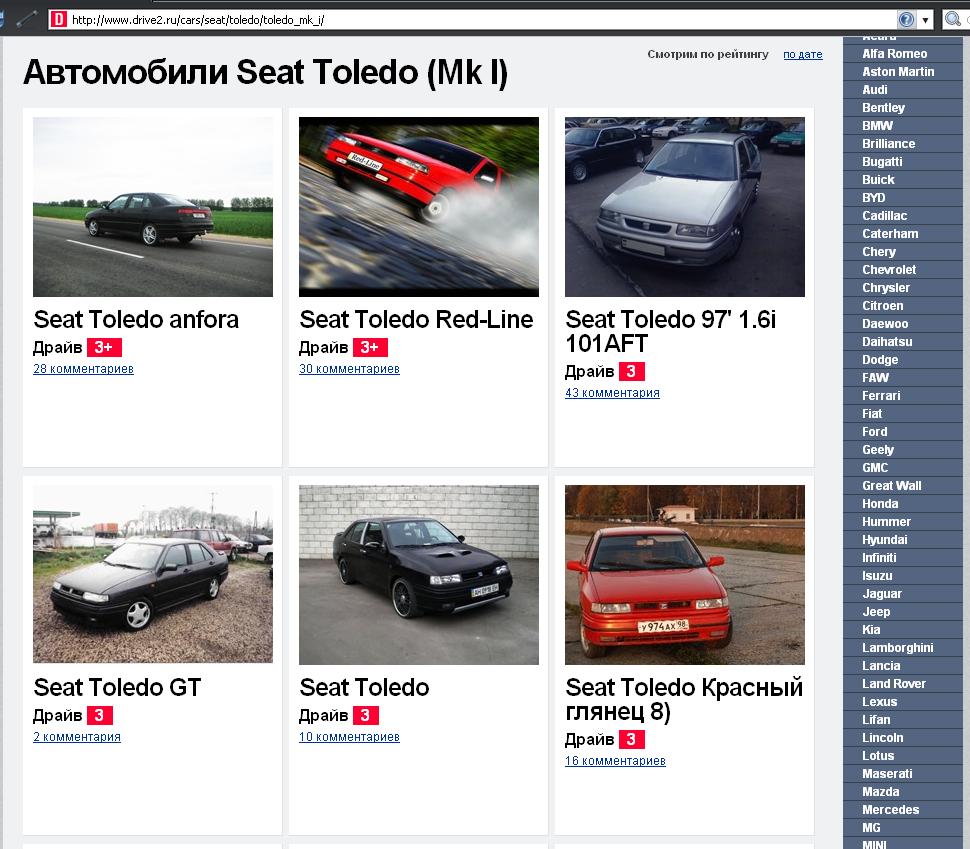Open the Seat Toledo anfora photo thumbnail
970x849 pixels.
click(x=153, y=207)
